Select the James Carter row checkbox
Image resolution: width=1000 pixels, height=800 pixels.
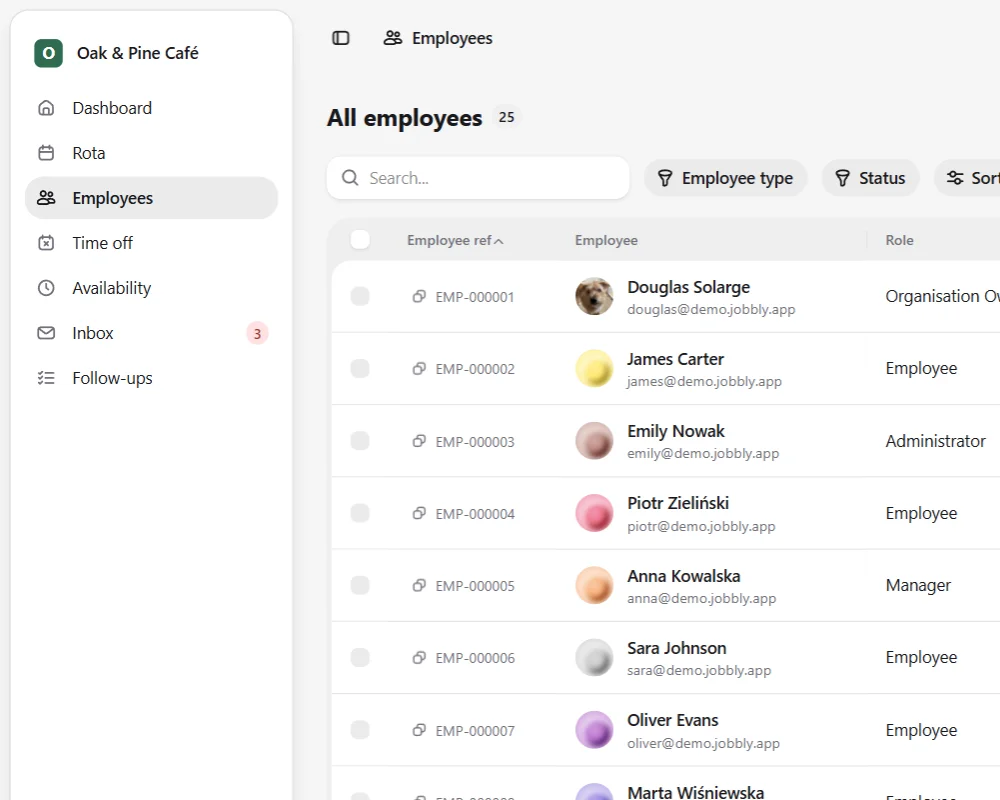tap(360, 368)
